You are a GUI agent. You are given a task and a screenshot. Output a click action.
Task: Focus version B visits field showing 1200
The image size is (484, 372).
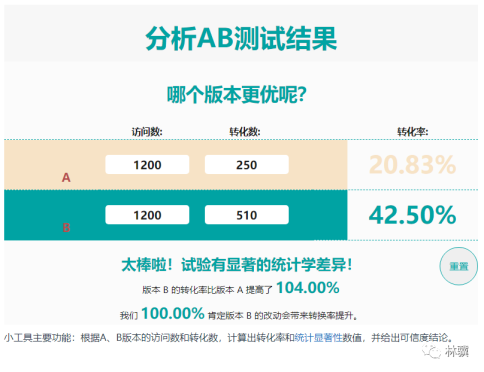click(147, 215)
